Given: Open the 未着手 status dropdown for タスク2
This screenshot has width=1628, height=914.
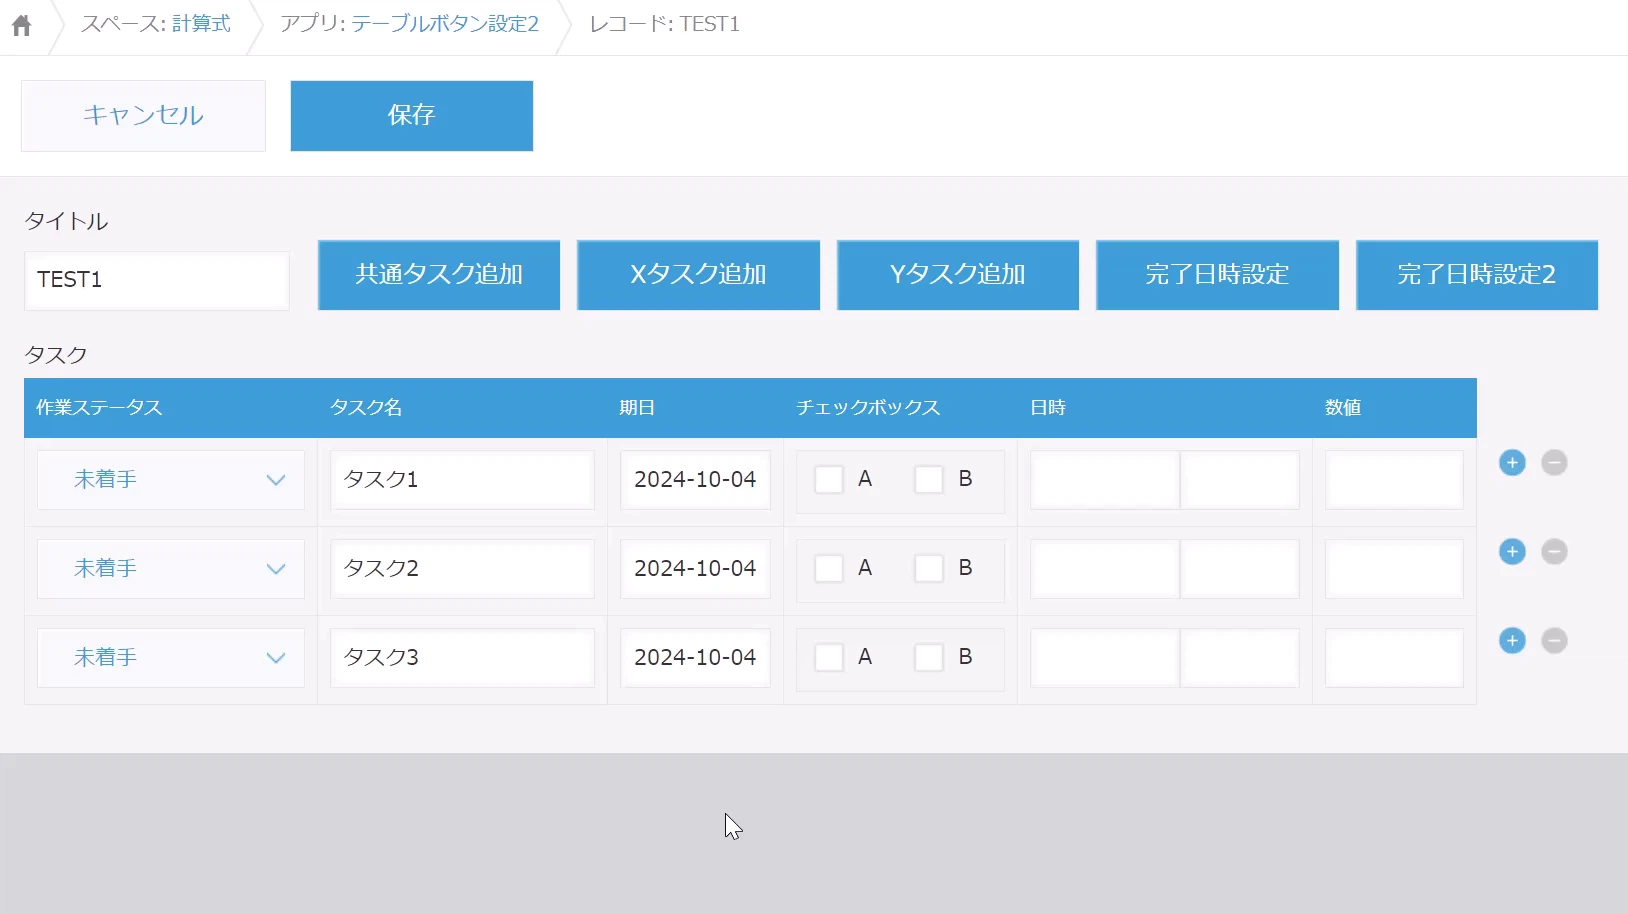Looking at the screenshot, I should tap(171, 569).
